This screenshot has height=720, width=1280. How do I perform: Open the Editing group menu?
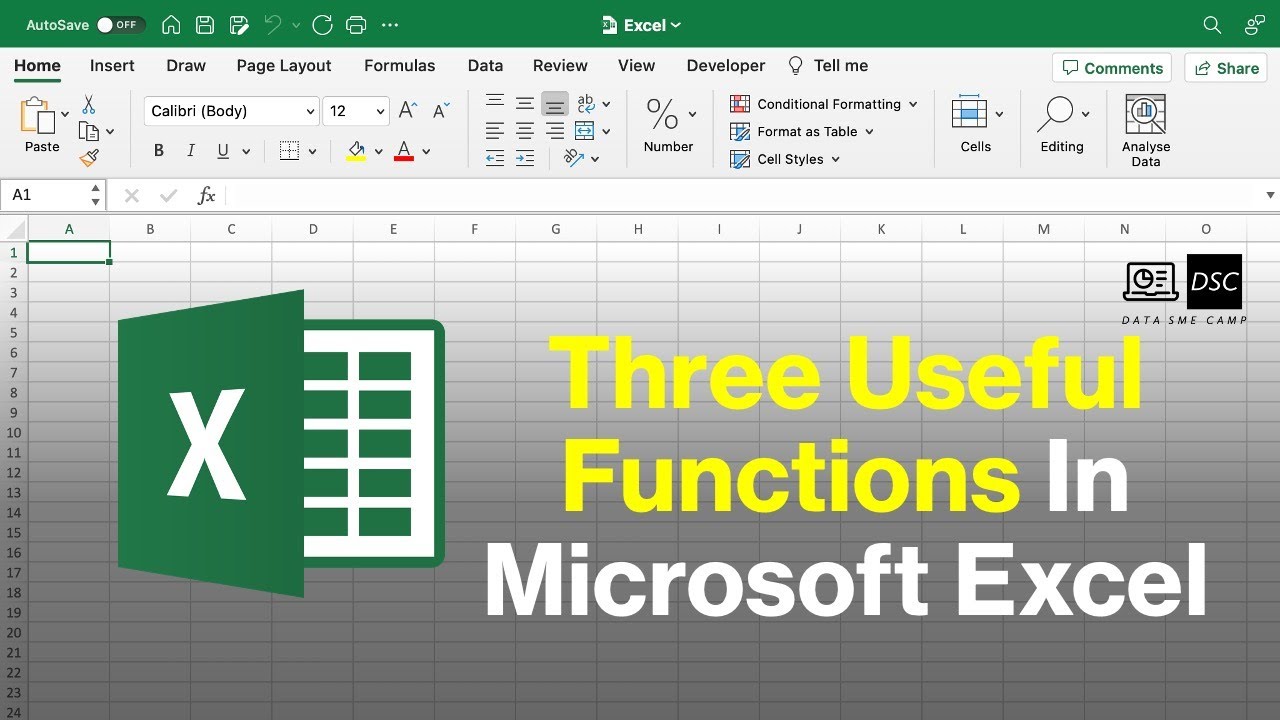[1062, 125]
